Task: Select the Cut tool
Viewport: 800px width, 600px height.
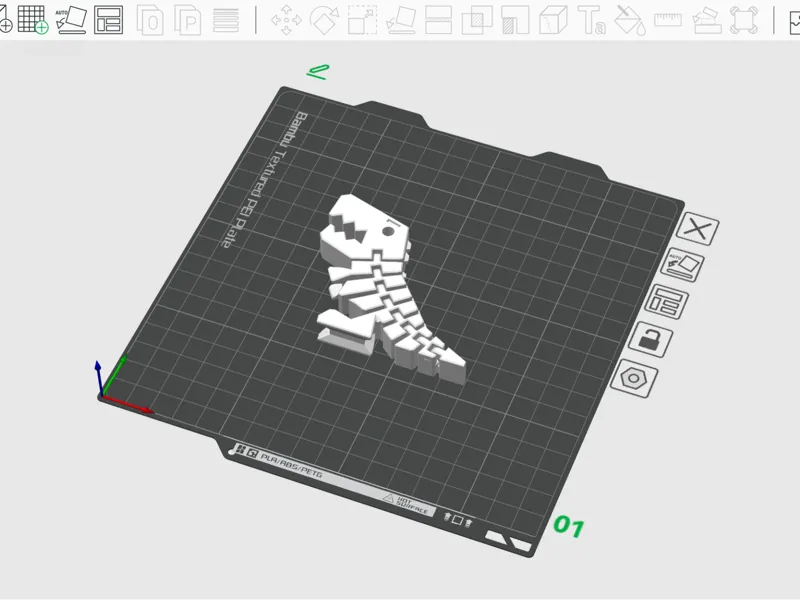Action: pos(439,20)
